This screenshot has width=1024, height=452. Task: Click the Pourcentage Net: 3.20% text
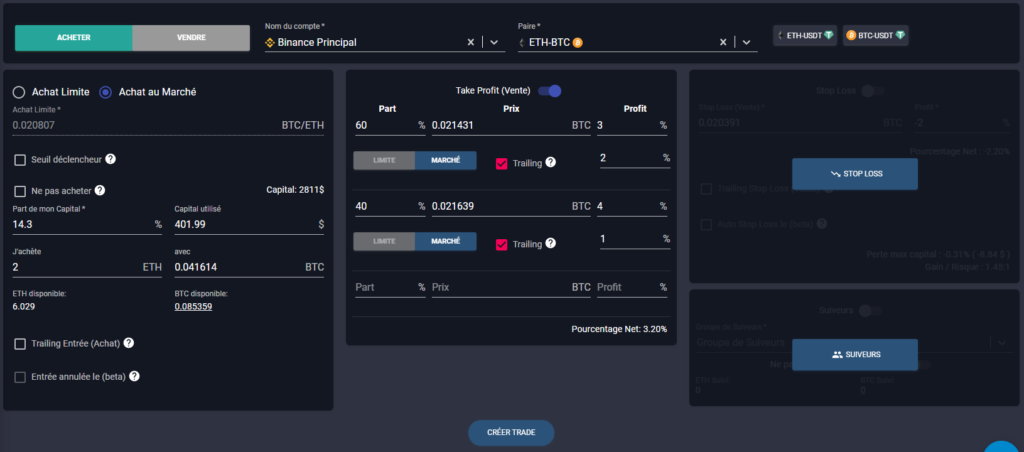pos(619,329)
